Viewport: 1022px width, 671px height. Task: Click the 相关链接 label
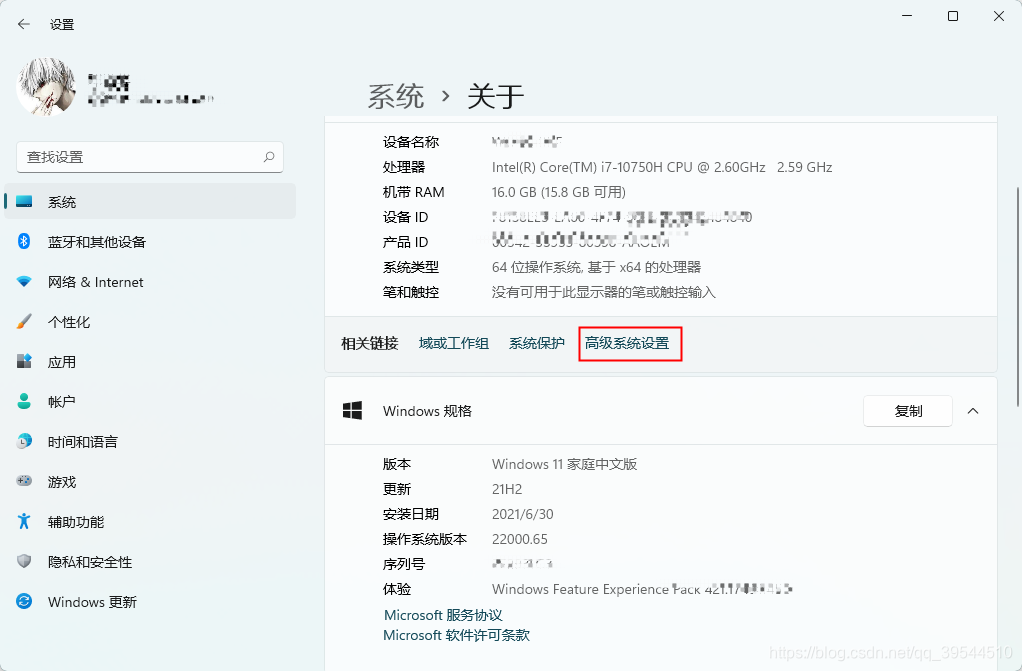click(x=370, y=343)
